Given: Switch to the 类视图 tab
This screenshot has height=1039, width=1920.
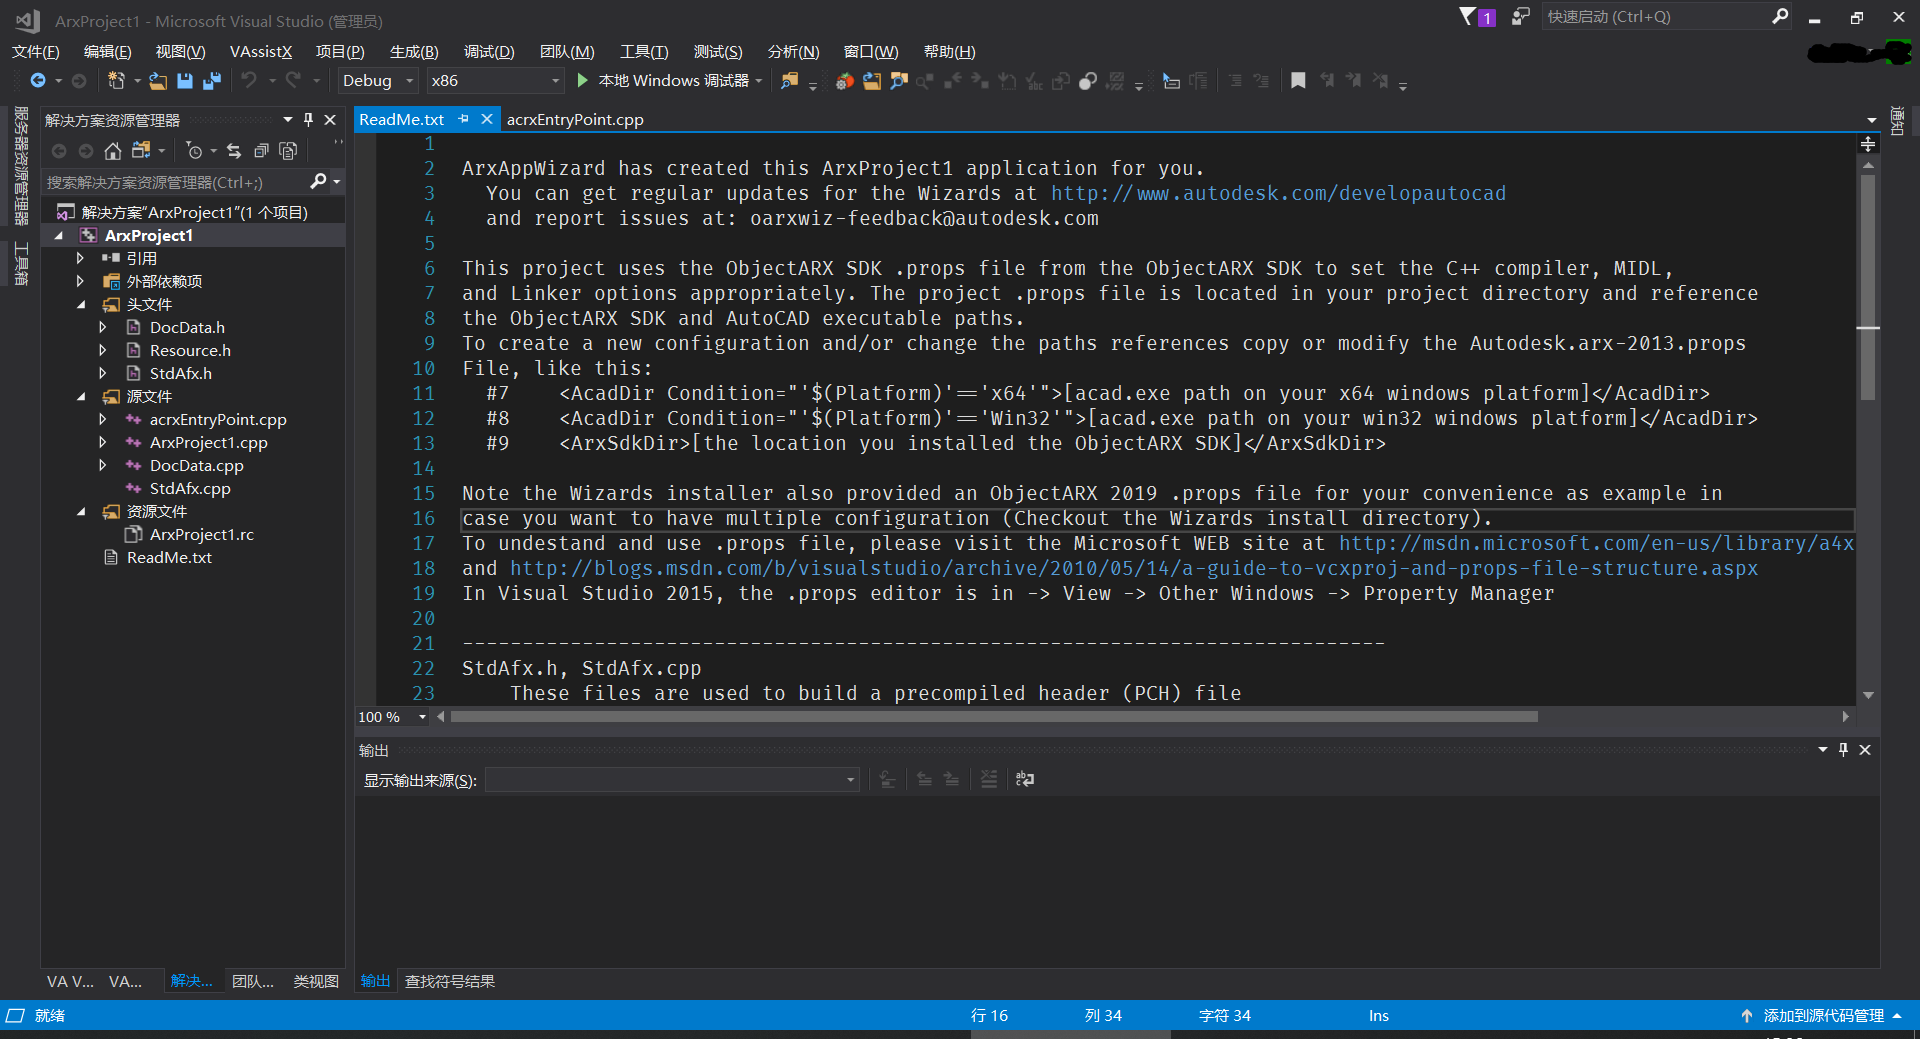Looking at the screenshot, I should [316, 982].
